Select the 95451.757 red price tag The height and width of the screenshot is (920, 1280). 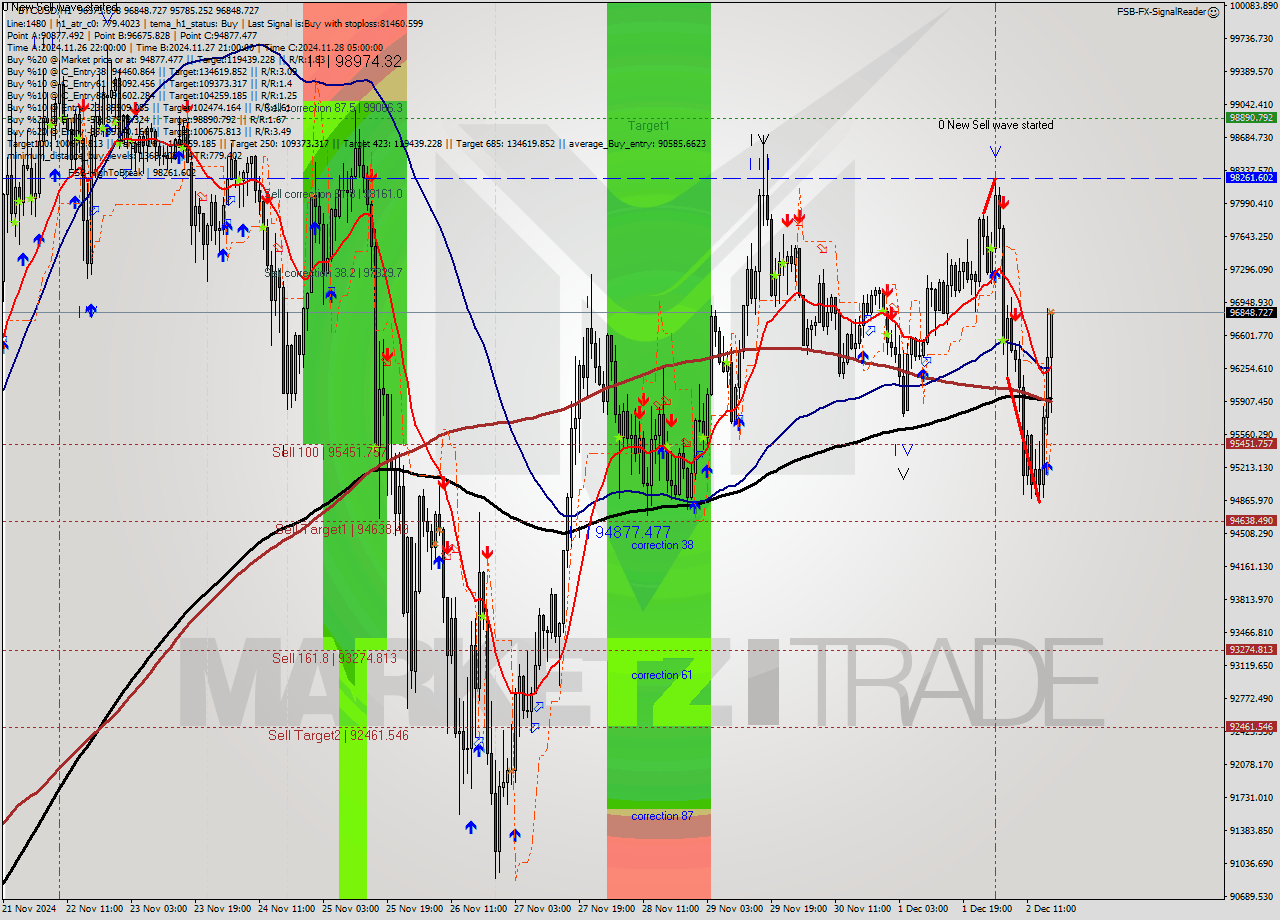point(1251,443)
